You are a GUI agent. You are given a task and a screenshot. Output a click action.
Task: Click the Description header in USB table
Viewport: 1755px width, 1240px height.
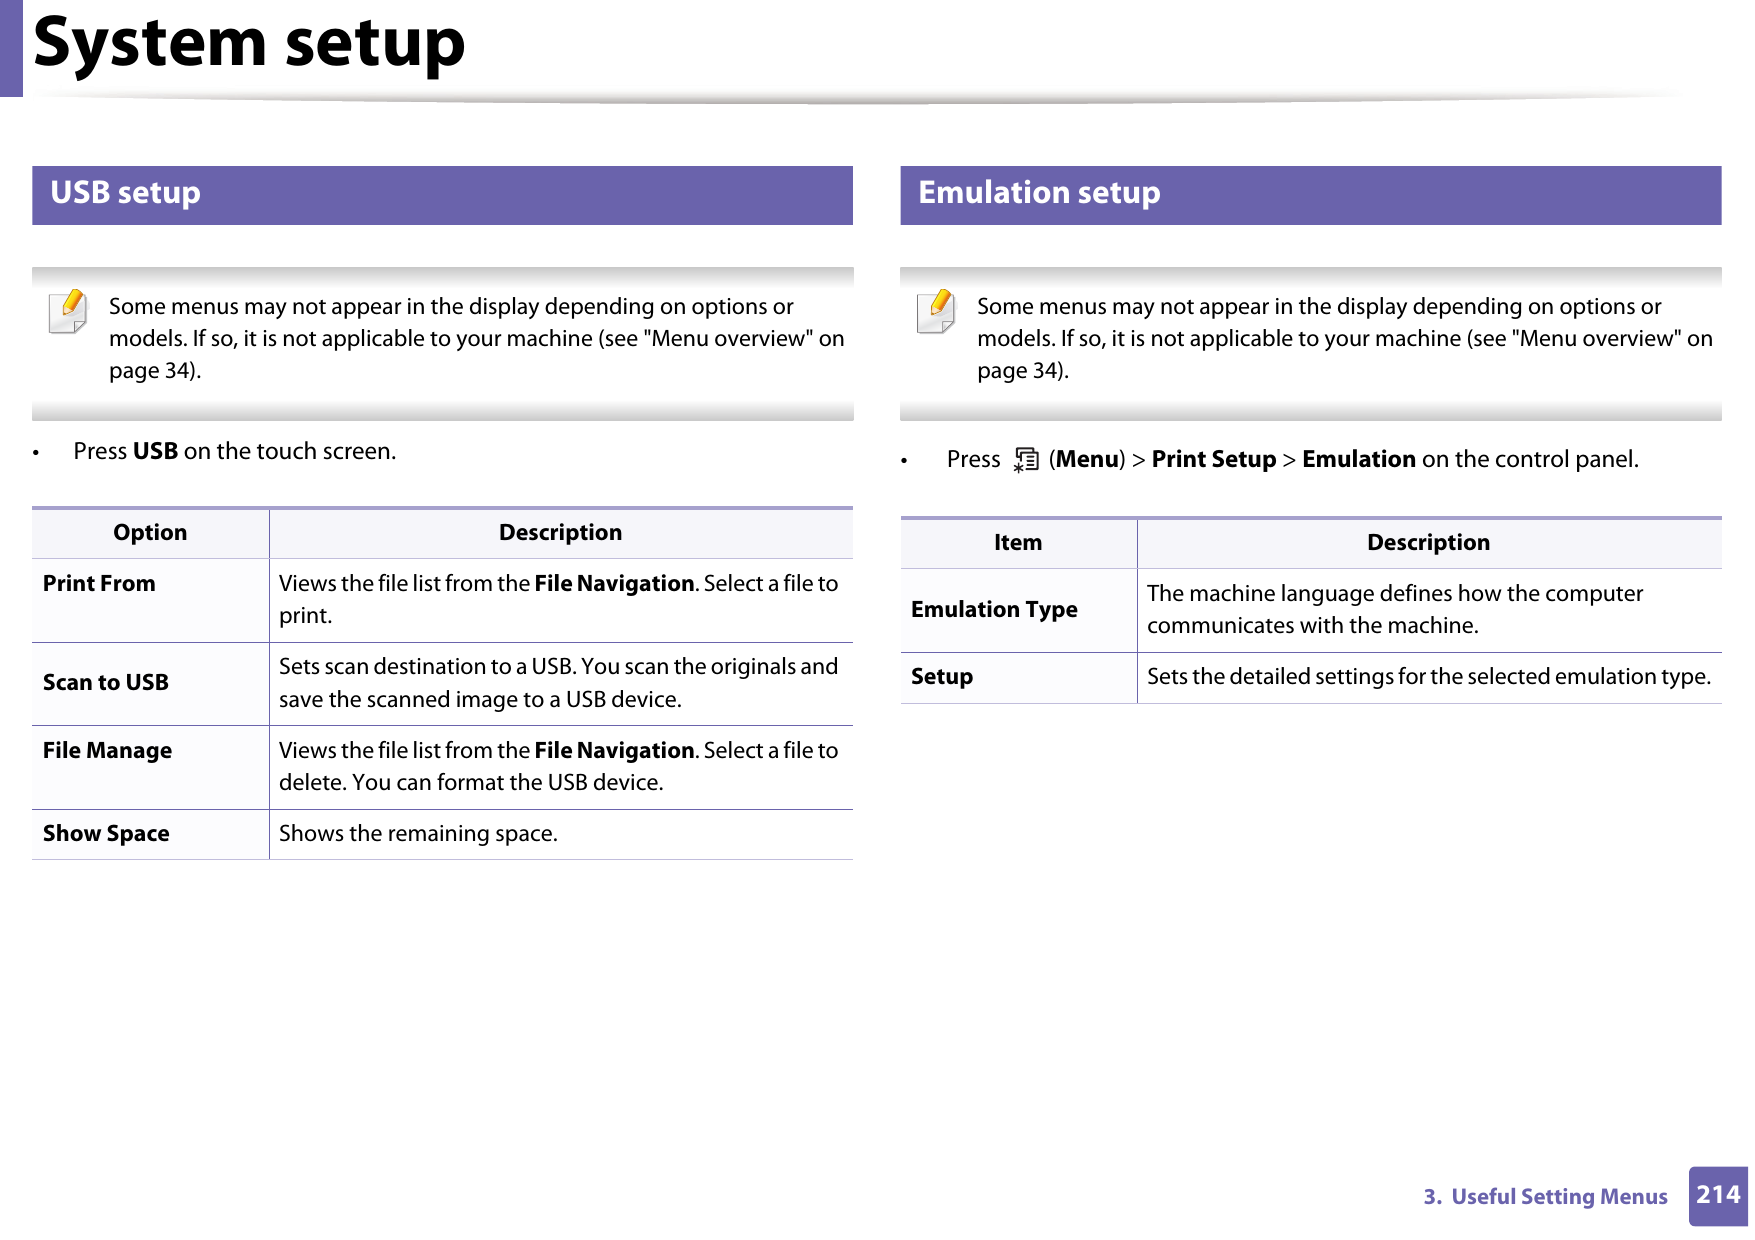(x=560, y=533)
